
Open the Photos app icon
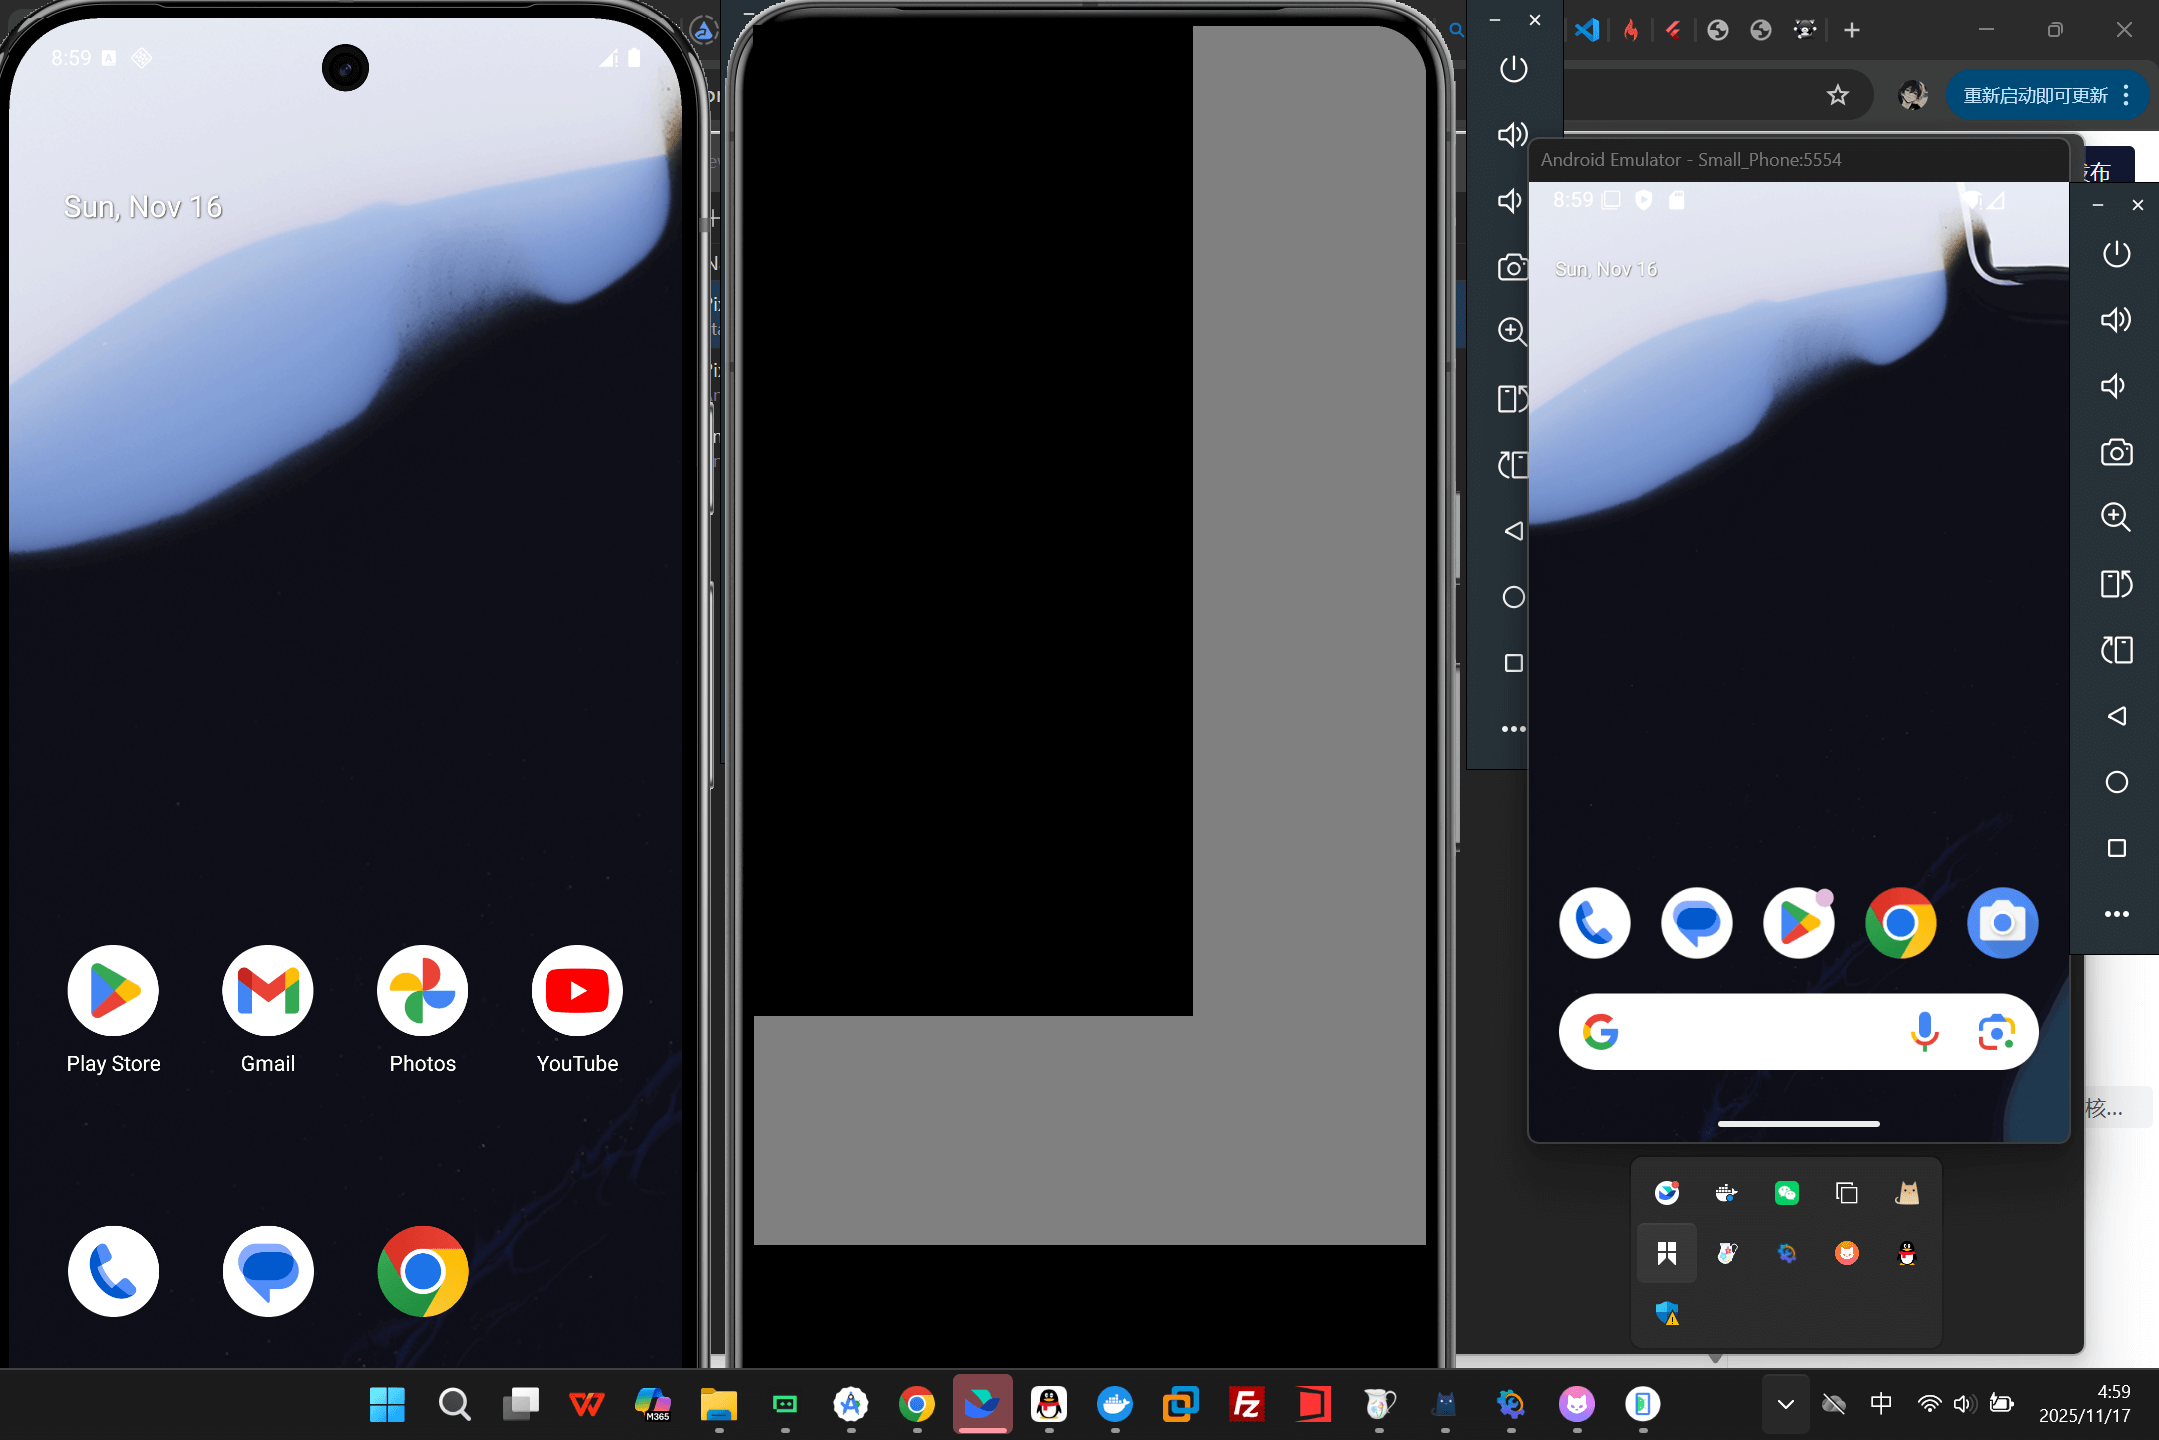[x=422, y=991]
